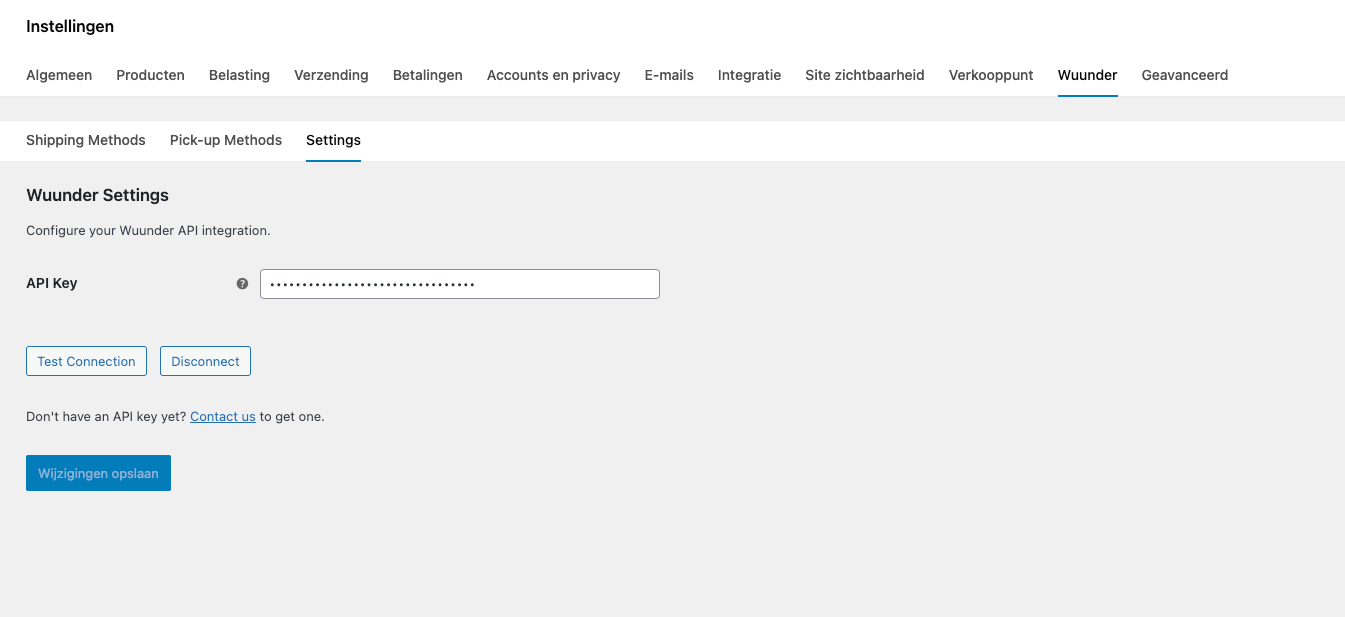Click the Instellingen page title

click(x=70, y=27)
